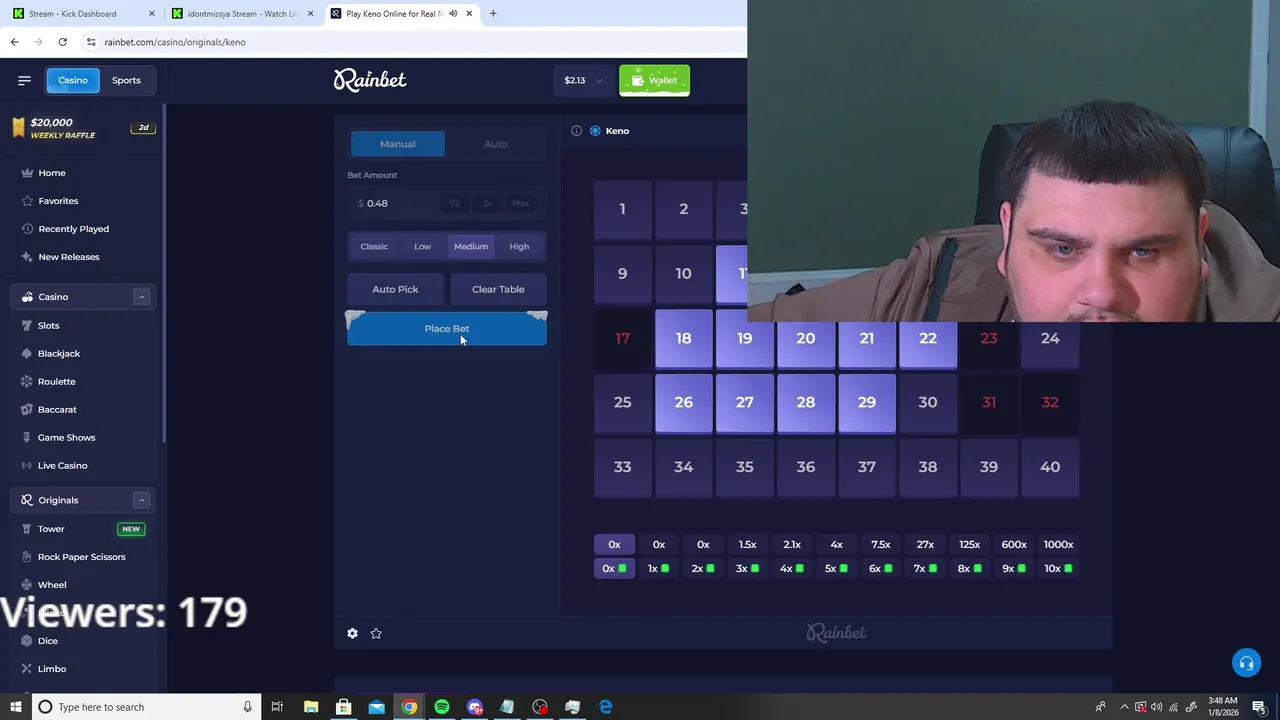The width and height of the screenshot is (1280, 720).
Task: Select Classic risk level
Action: click(x=374, y=246)
